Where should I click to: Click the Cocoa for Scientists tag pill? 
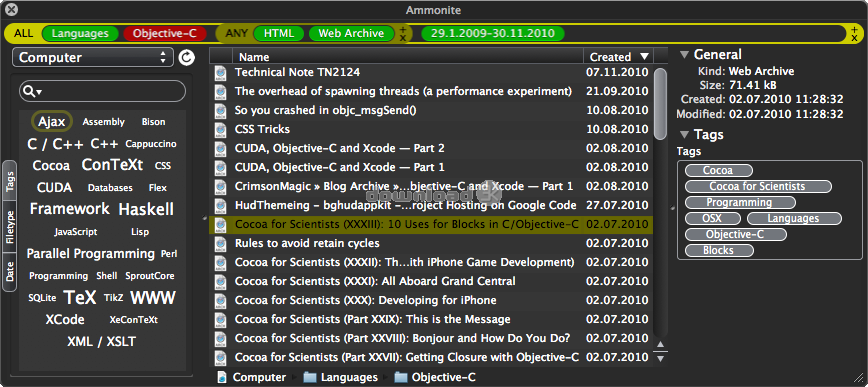coord(758,187)
